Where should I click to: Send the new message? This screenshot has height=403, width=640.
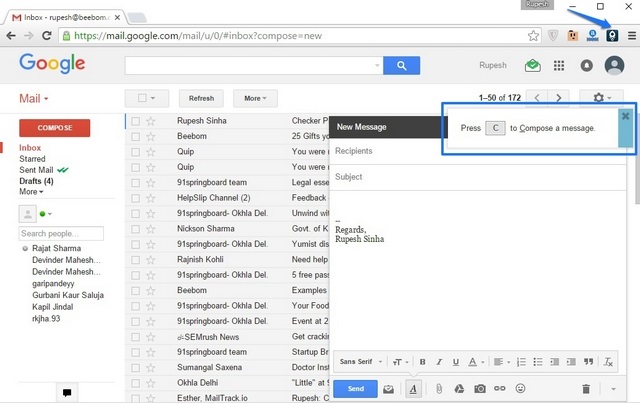pos(356,389)
